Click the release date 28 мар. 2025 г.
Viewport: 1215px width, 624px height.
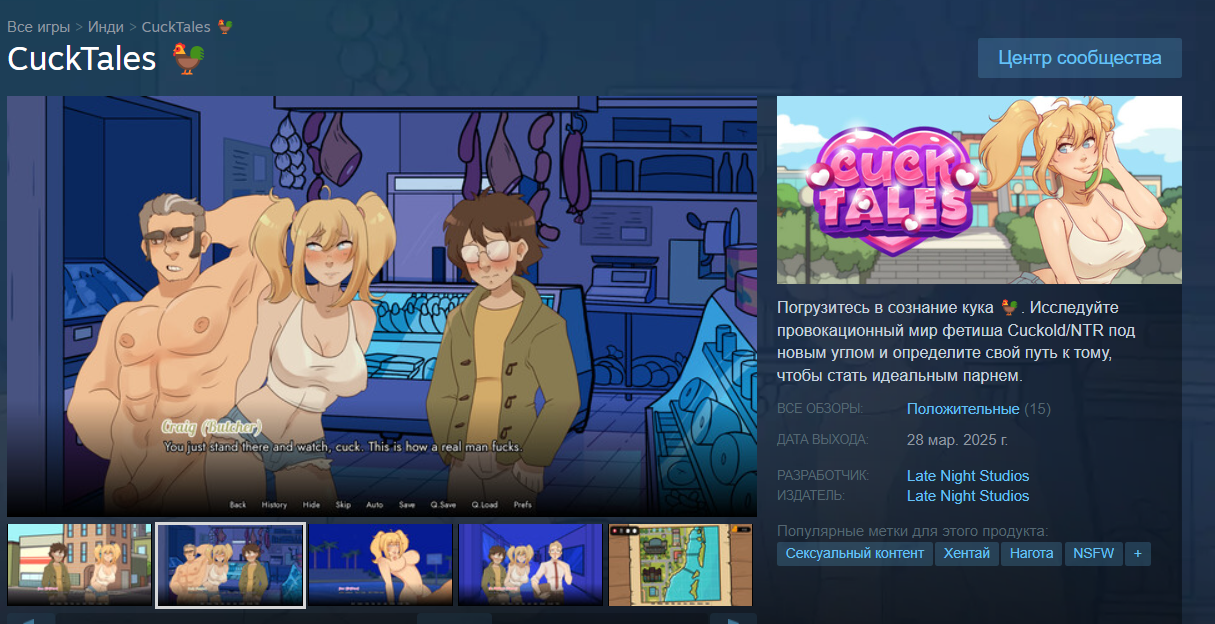coord(957,440)
